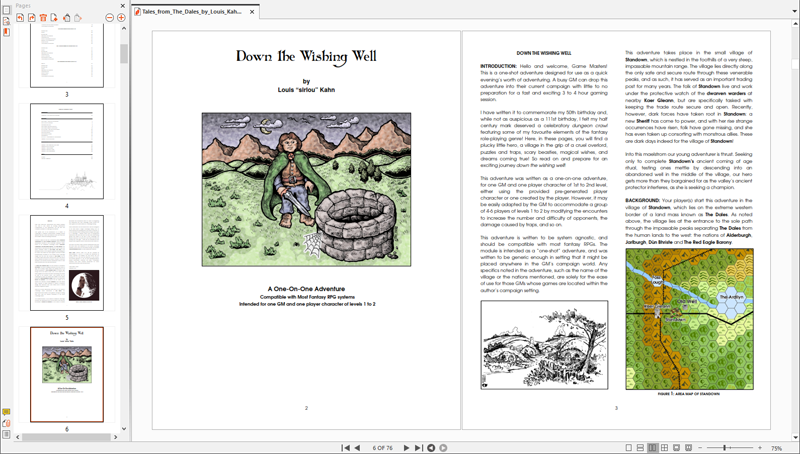Enable two-page facing view

point(652,448)
